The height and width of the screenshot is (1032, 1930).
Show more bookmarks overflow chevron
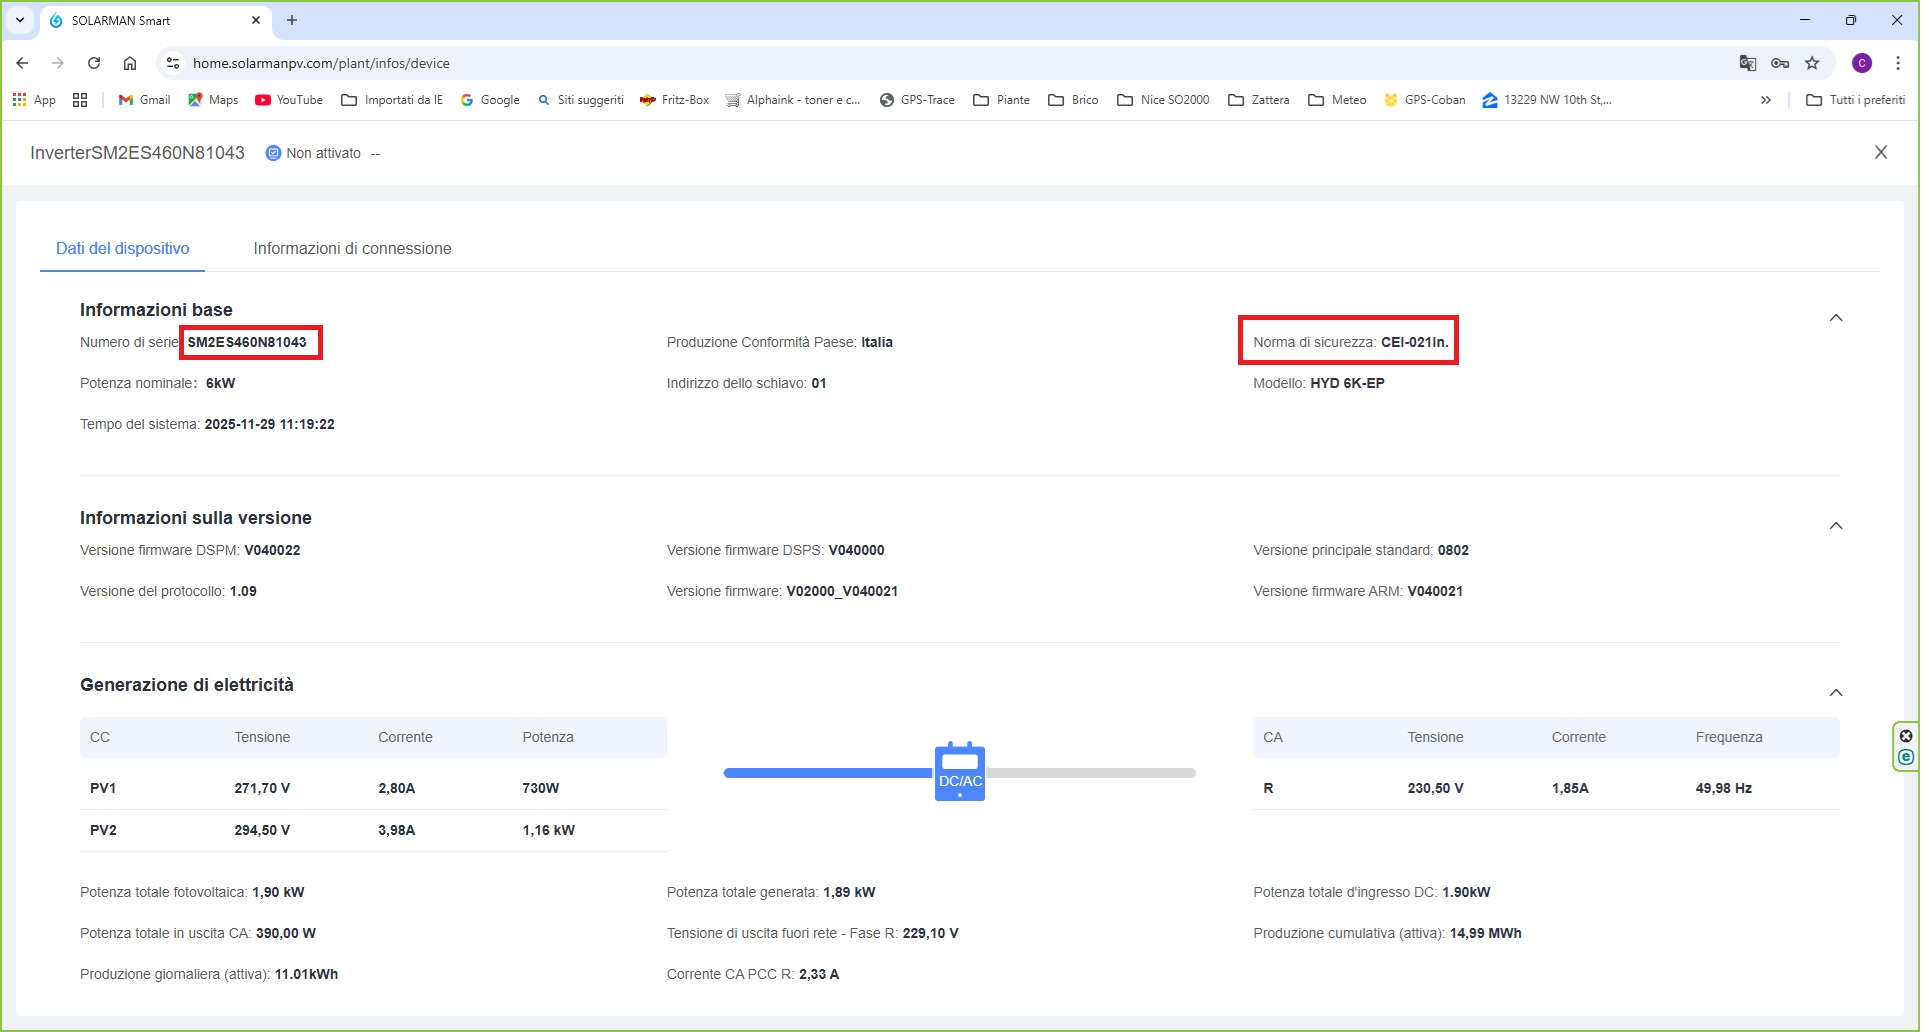tap(1765, 100)
